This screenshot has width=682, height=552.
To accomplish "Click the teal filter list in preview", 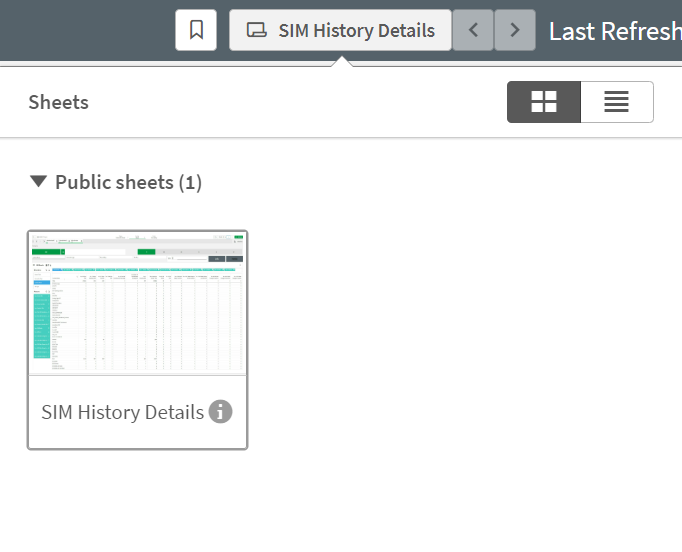I will click(42, 322).
